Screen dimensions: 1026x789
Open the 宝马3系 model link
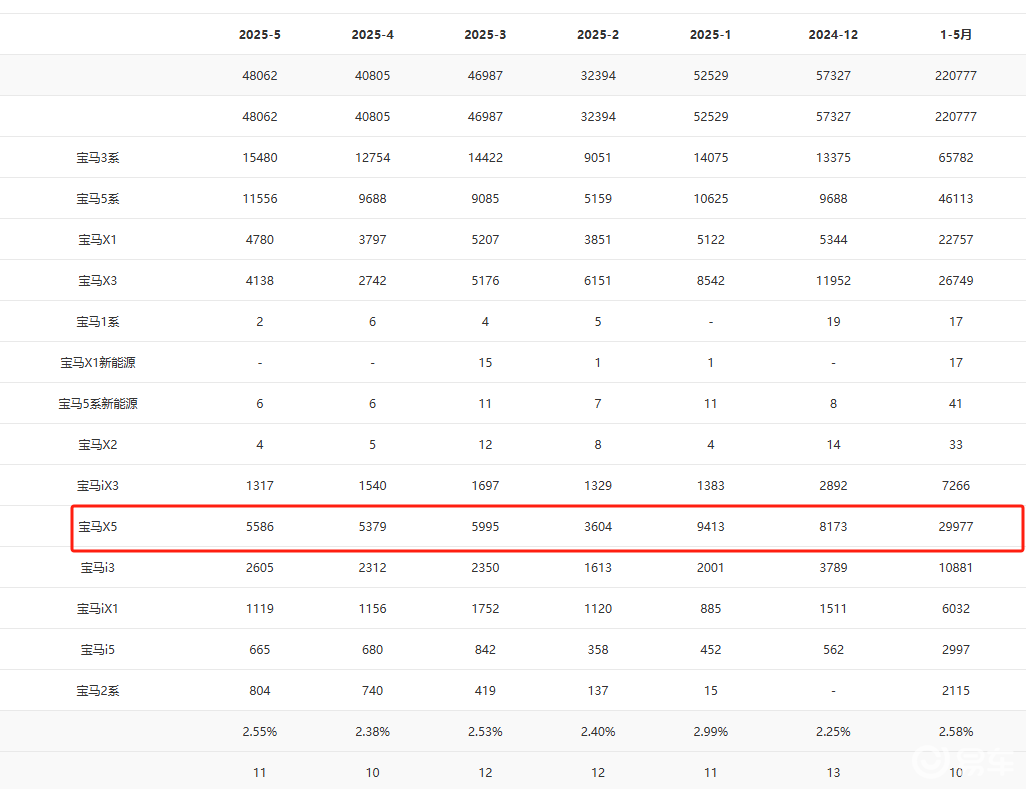98,158
